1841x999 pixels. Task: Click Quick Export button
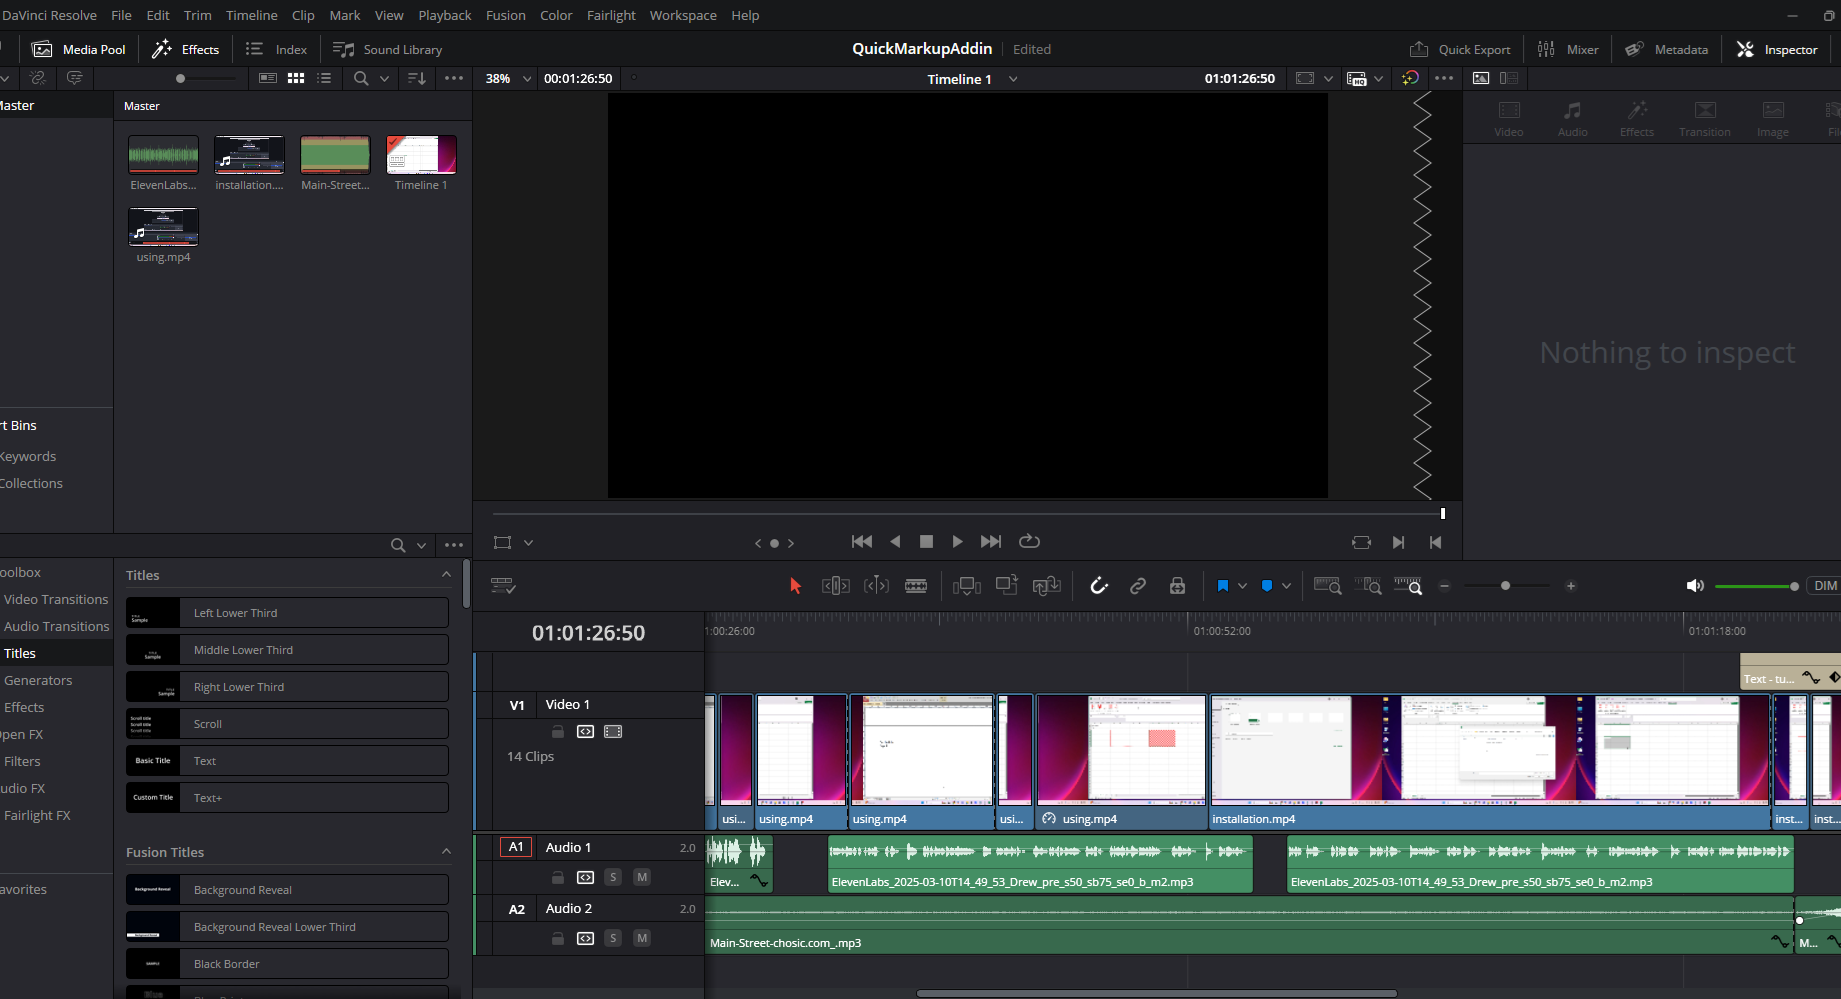pyautogui.click(x=1460, y=49)
